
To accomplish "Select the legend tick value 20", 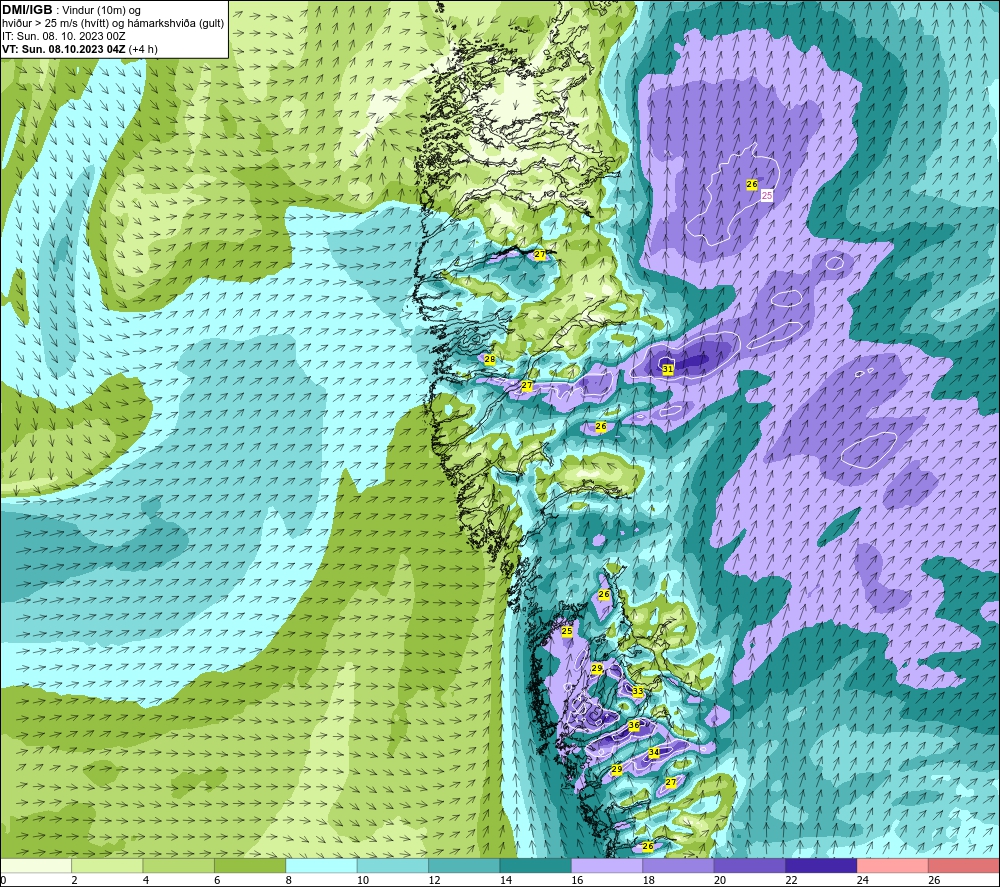I will pos(720,880).
